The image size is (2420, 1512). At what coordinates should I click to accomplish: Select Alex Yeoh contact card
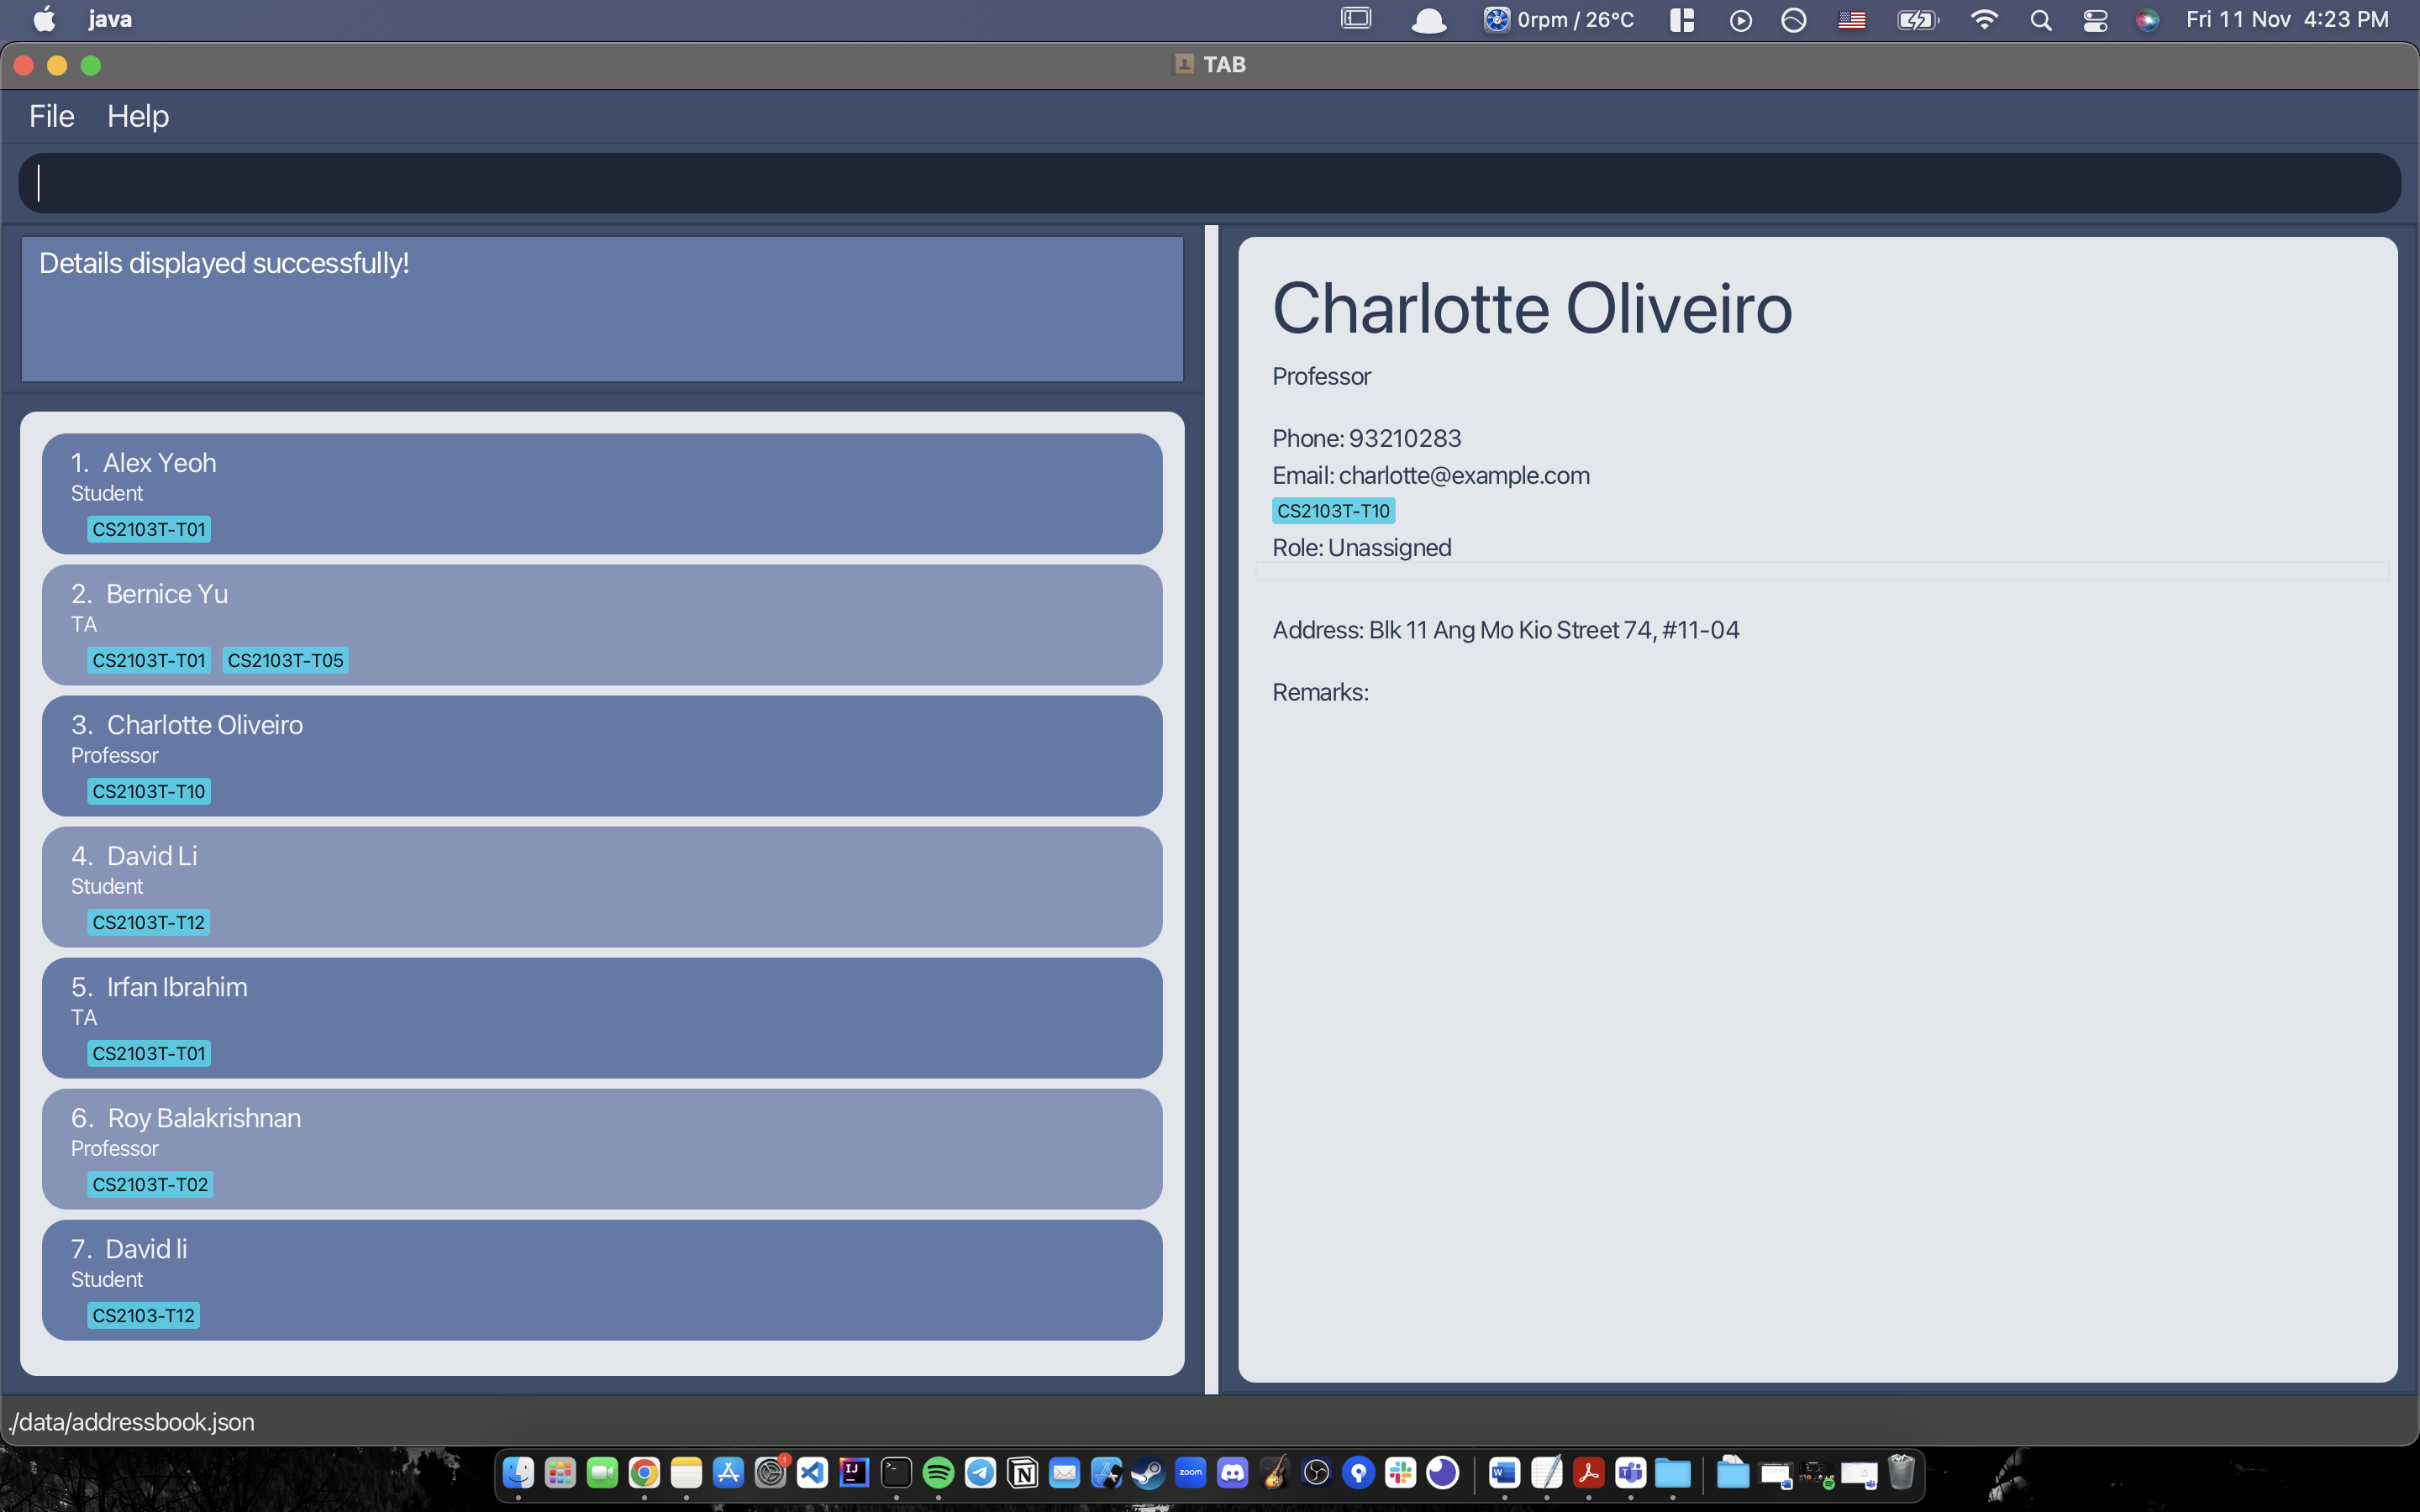click(x=601, y=493)
